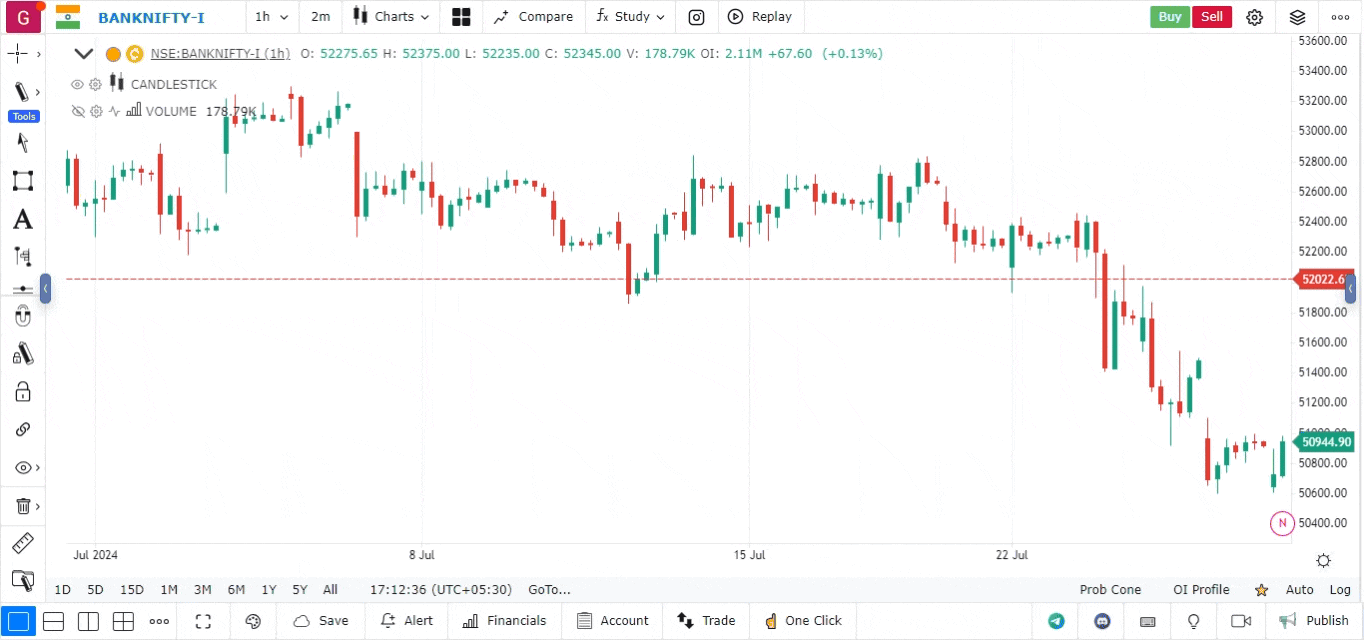Hide the CANDLESTICK series with eye icon
Viewport: 1364px width, 640px height.
point(77,85)
